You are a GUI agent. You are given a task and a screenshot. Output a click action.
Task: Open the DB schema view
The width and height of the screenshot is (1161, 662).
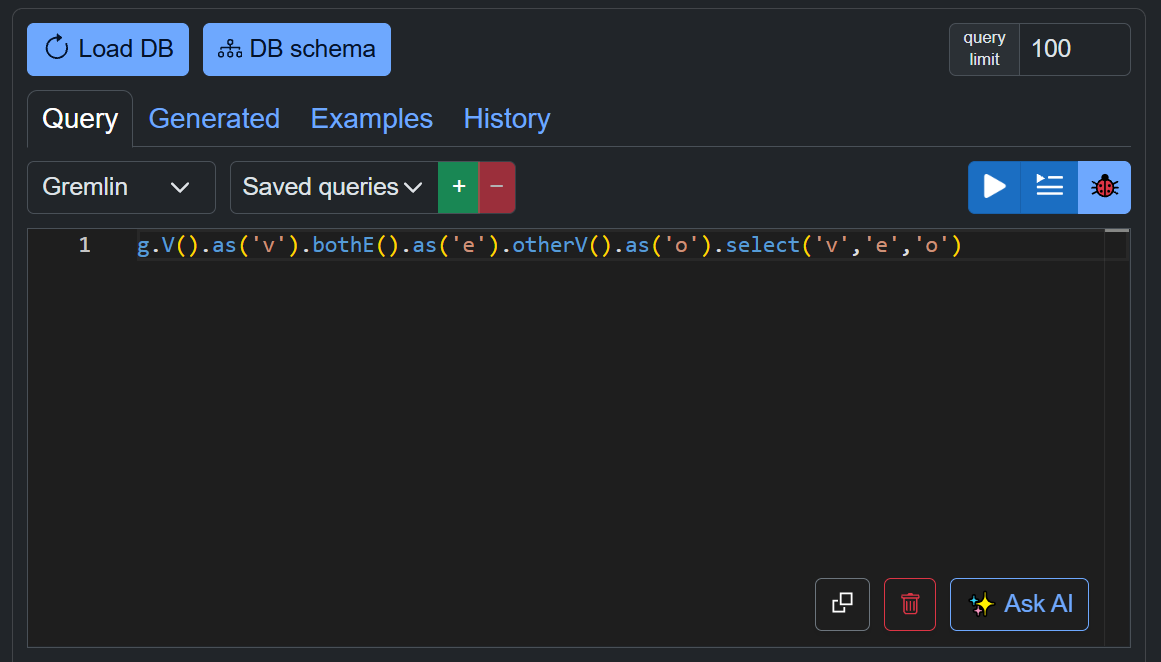tap(297, 49)
